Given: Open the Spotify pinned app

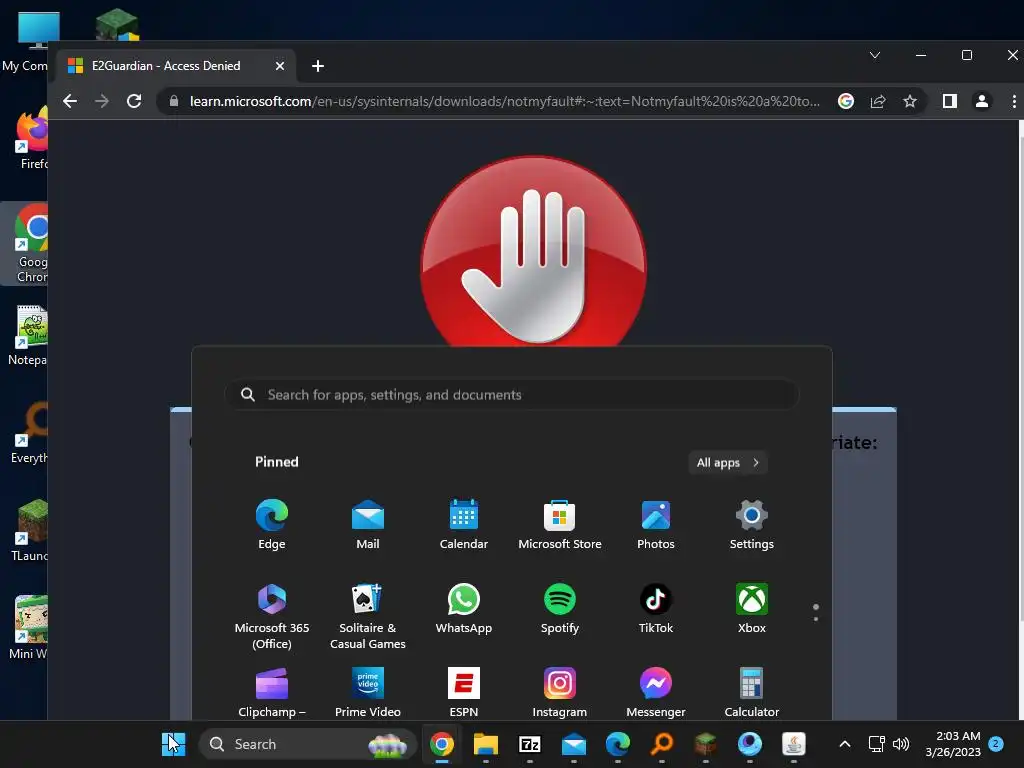Looking at the screenshot, I should pos(560,609).
